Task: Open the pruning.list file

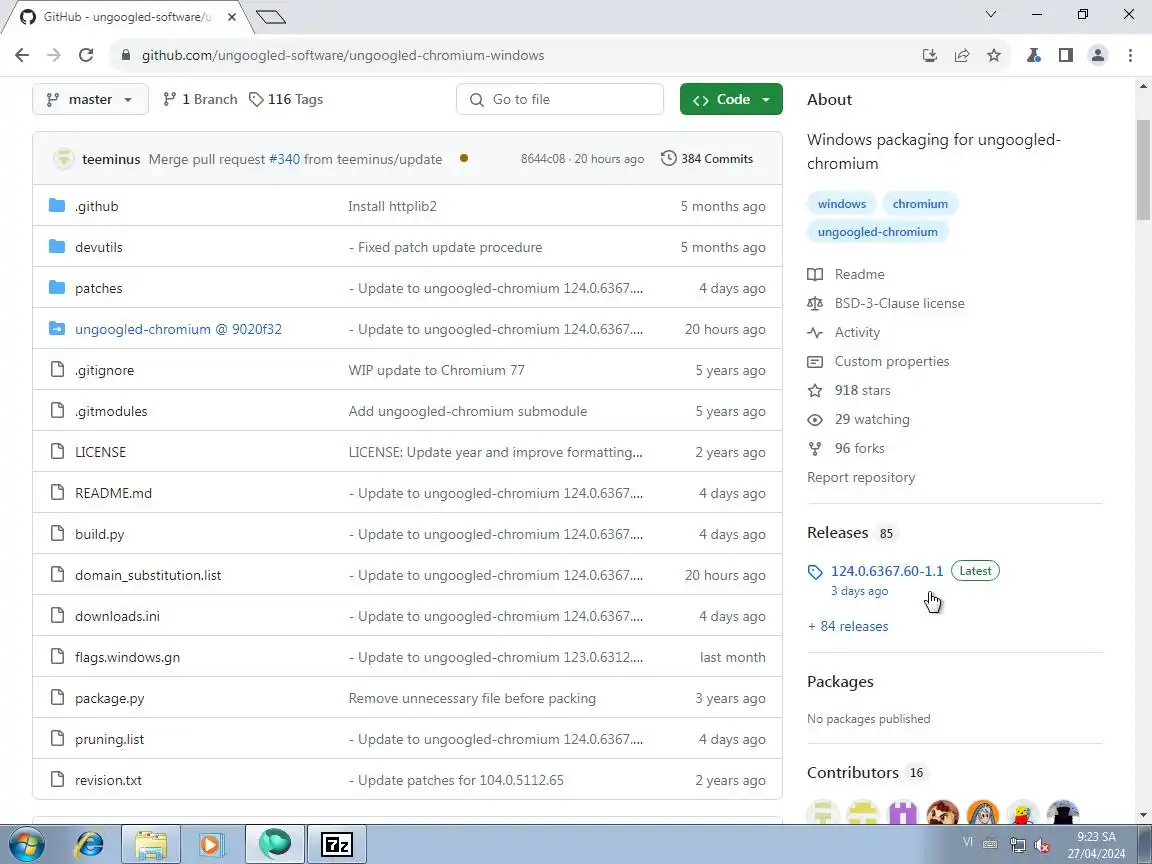Action: pyautogui.click(x=109, y=740)
